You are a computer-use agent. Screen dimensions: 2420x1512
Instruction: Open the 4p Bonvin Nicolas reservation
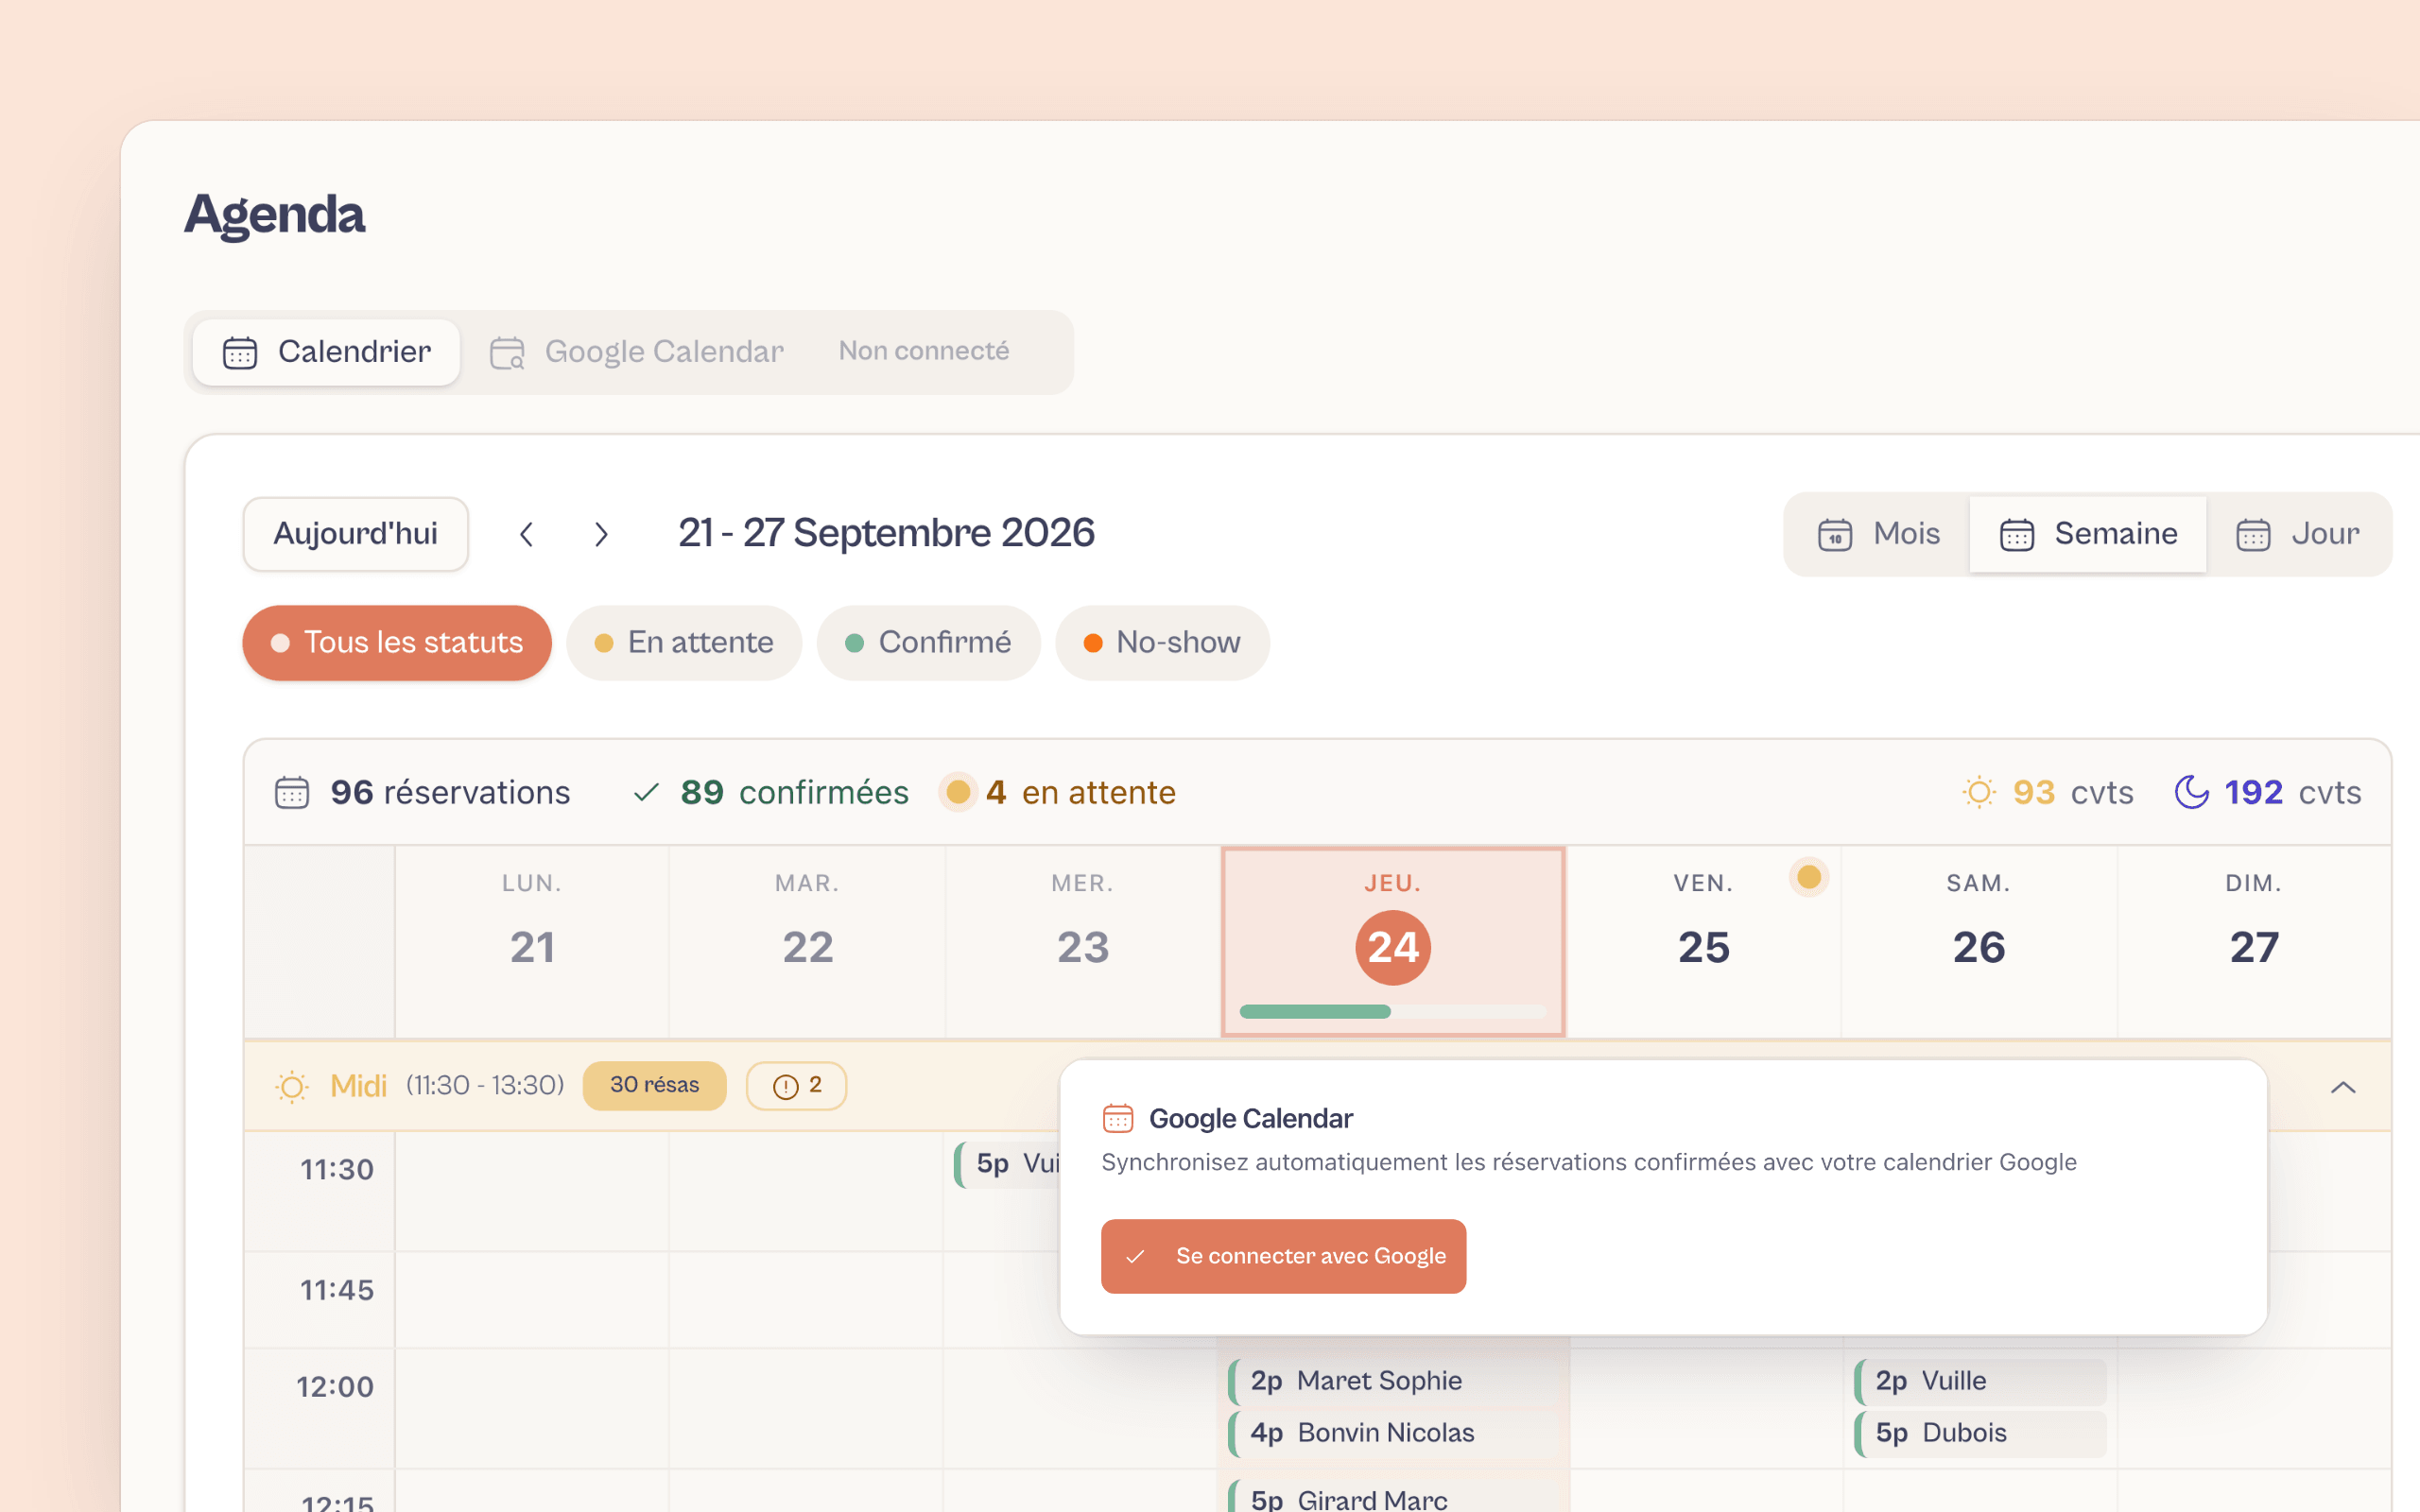[1393, 1433]
